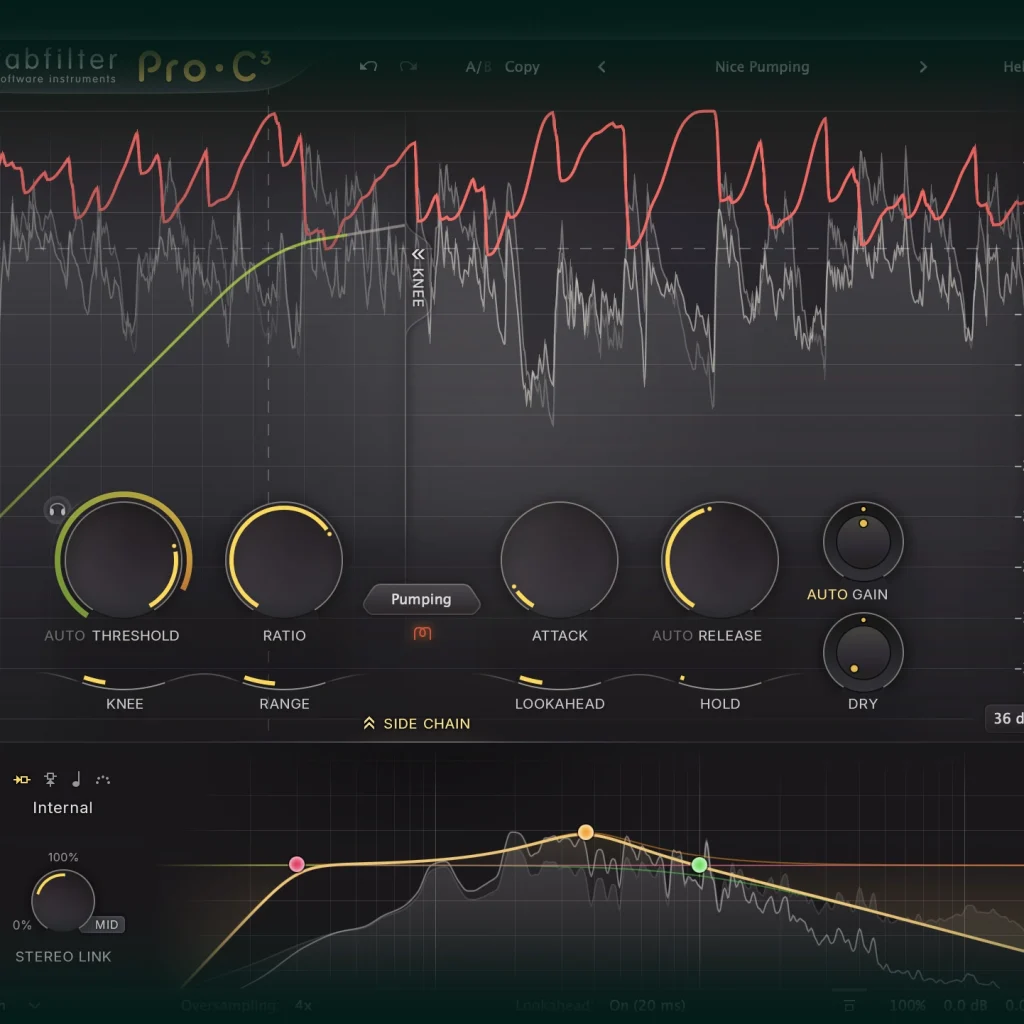Adjust the HOLD arc slider
Screen dimensions: 1024x1024
tap(720, 681)
